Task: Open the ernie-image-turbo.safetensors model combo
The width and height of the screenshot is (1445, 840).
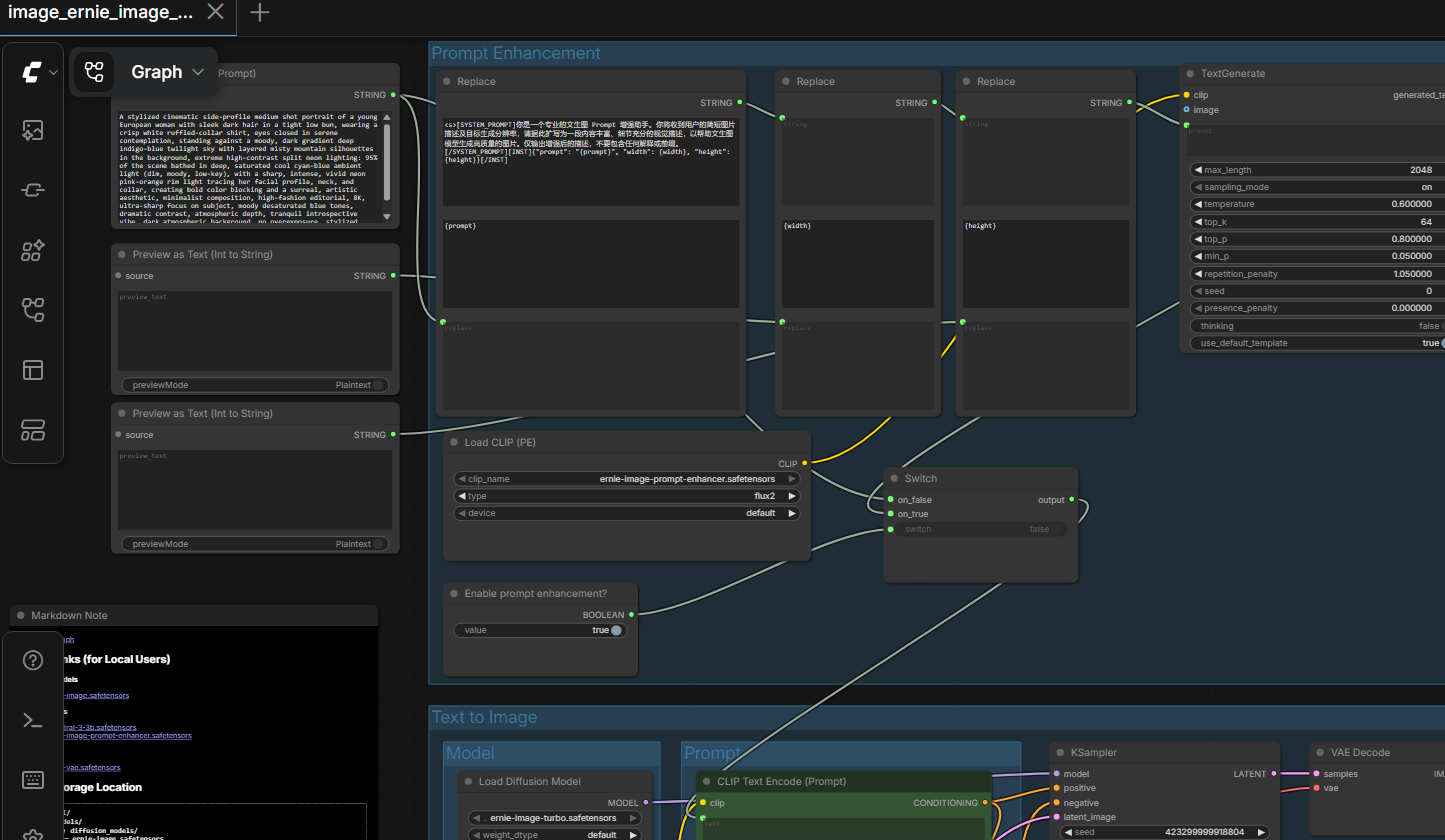Action: click(x=556, y=818)
